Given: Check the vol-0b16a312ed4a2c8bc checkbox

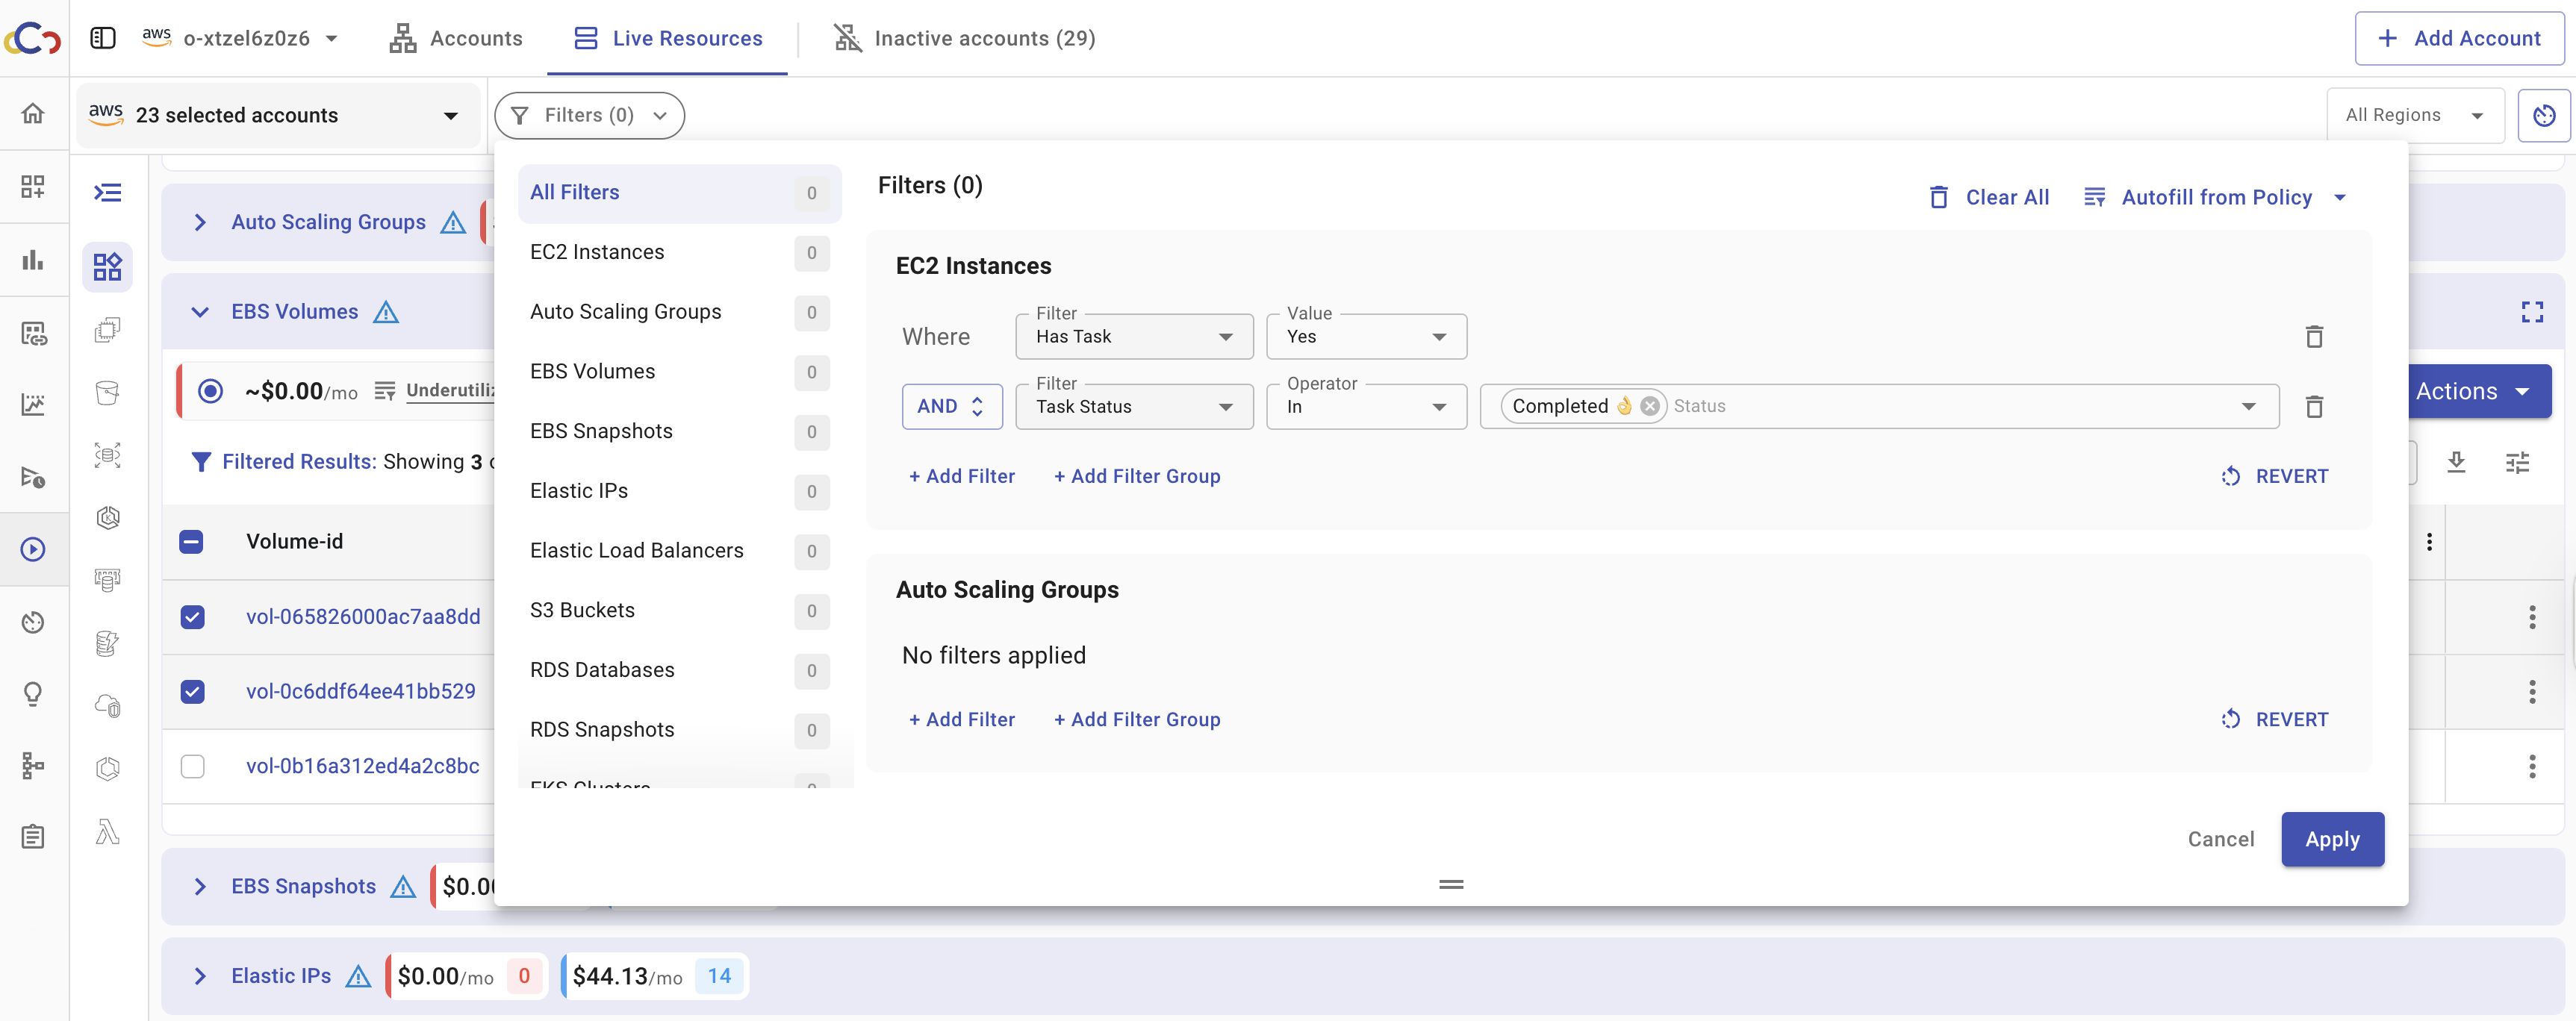Looking at the screenshot, I should point(192,766).
